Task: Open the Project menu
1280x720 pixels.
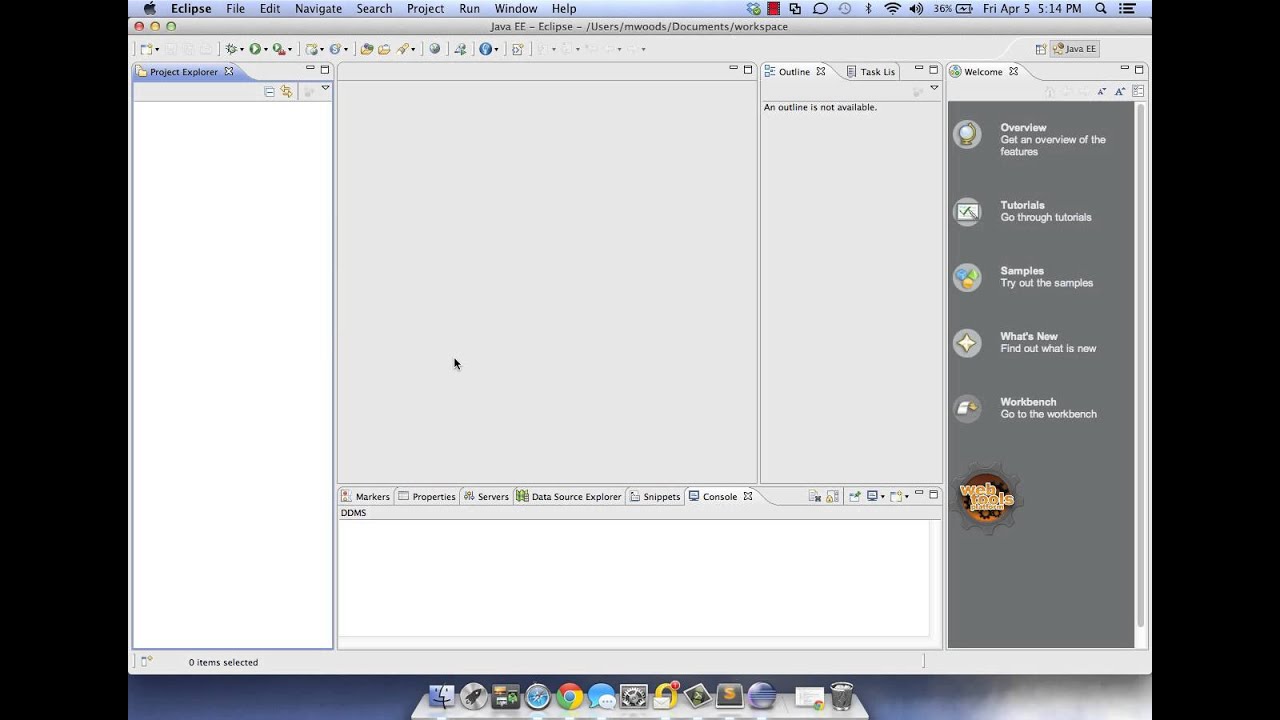Action: tap(425, 8)
